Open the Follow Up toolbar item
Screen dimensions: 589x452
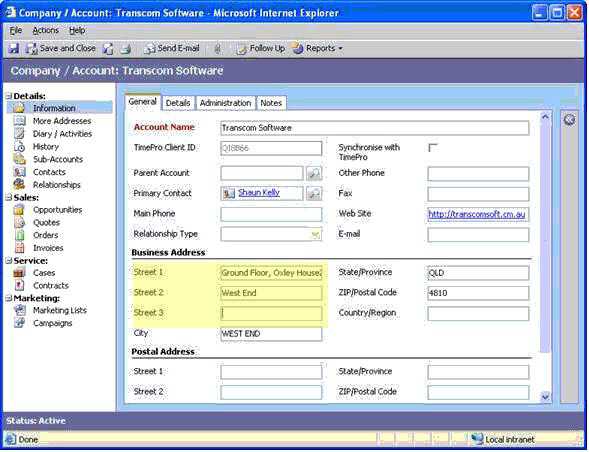click(x=260, y=48)
